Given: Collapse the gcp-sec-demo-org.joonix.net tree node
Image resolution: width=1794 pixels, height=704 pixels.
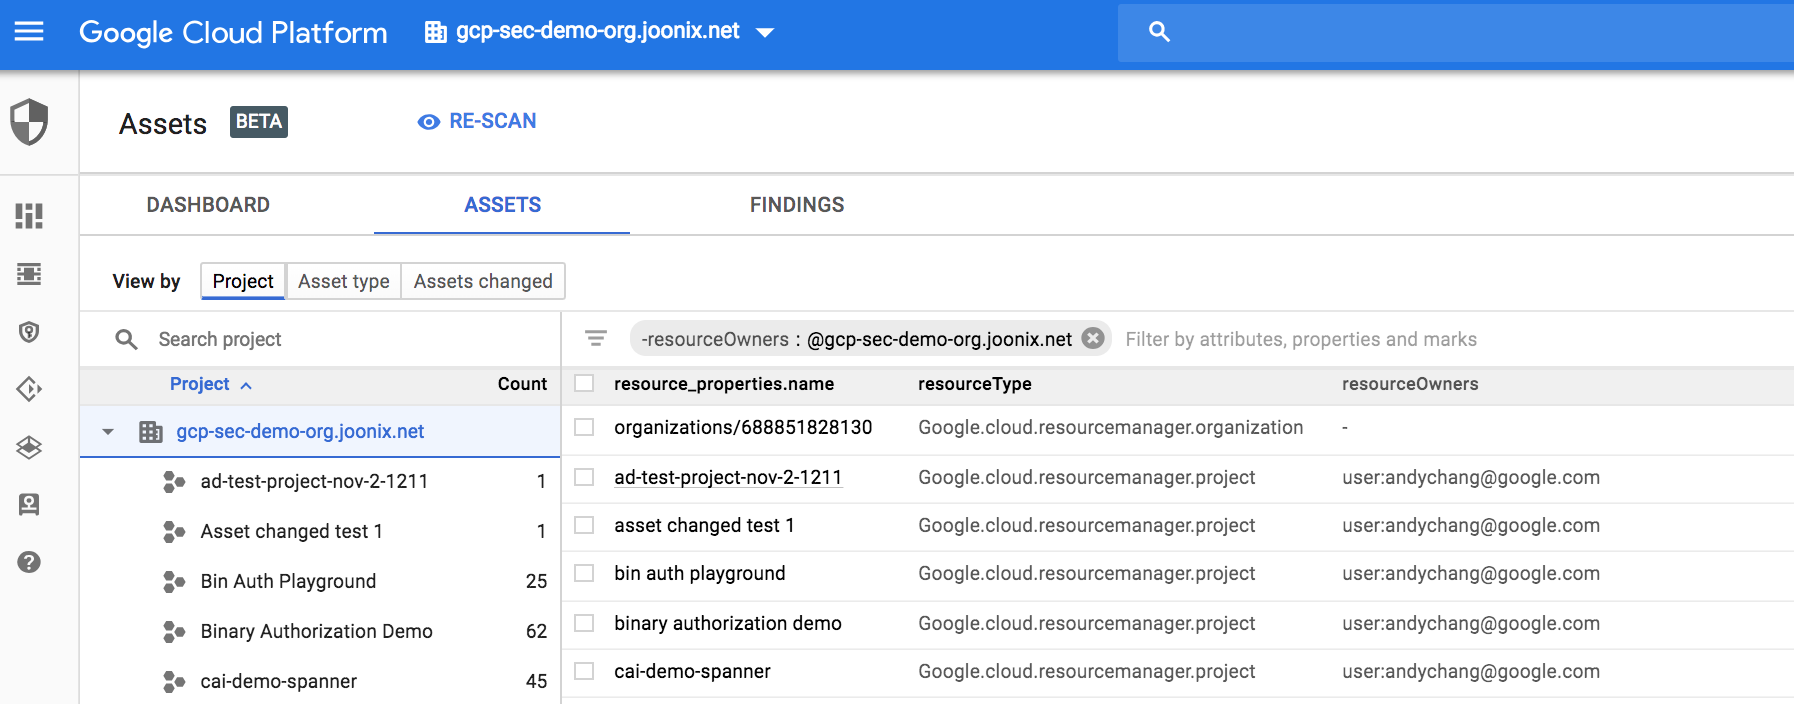Looking at the screenshot, I should [108, 432].
